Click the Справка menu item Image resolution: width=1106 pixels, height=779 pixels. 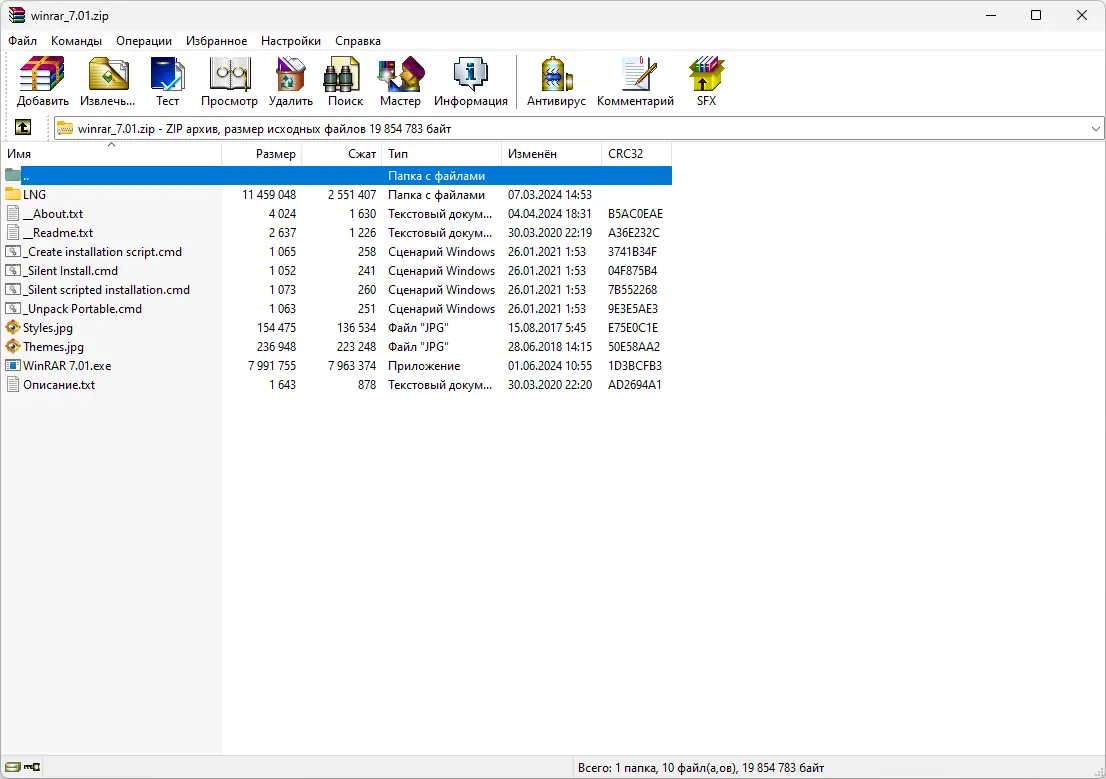click(x=357, y=41)
